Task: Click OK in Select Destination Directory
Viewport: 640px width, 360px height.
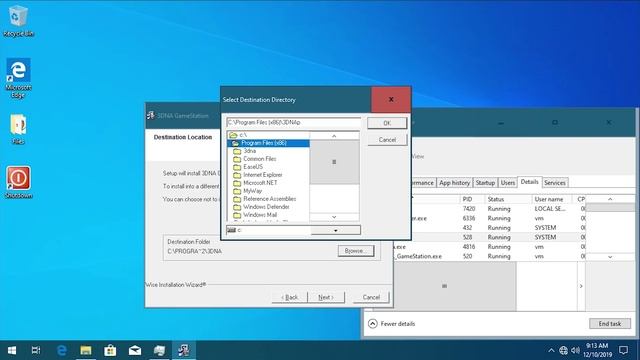Action: (x=387, y=123)
